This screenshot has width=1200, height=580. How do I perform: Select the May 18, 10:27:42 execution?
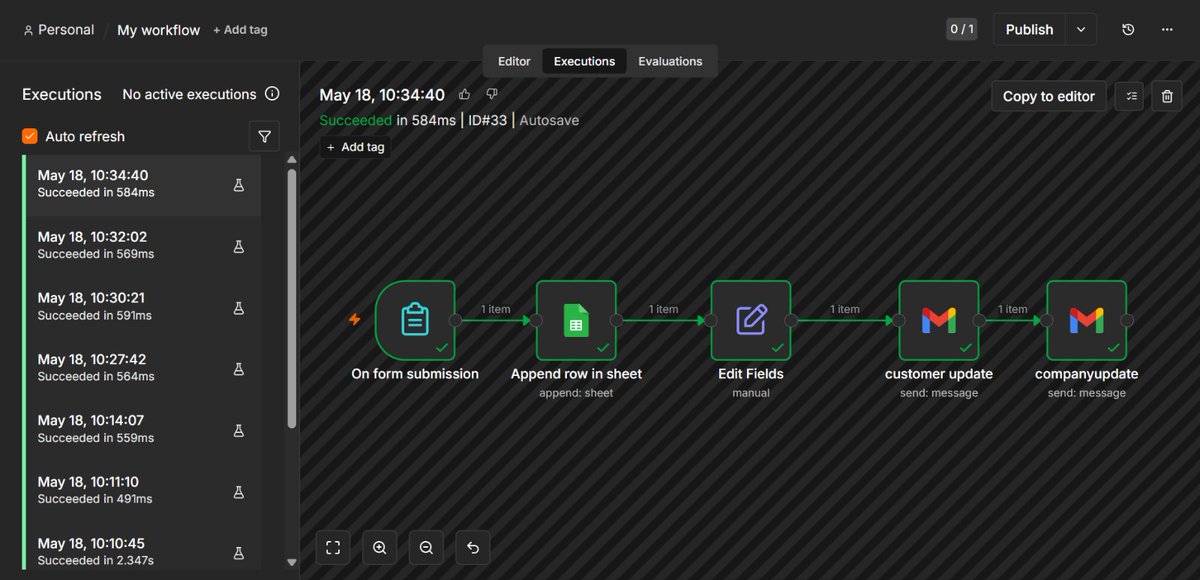(142, 369)
